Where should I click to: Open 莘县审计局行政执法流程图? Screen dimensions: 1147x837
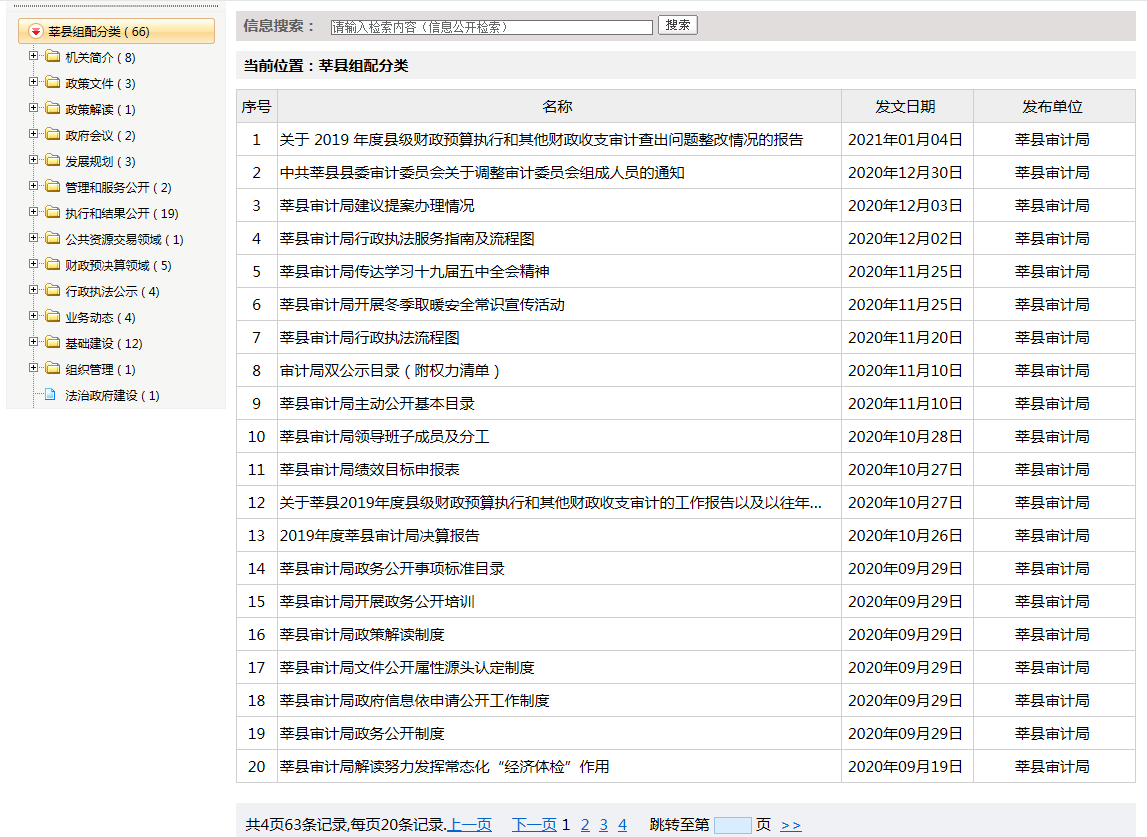point(369,337)
